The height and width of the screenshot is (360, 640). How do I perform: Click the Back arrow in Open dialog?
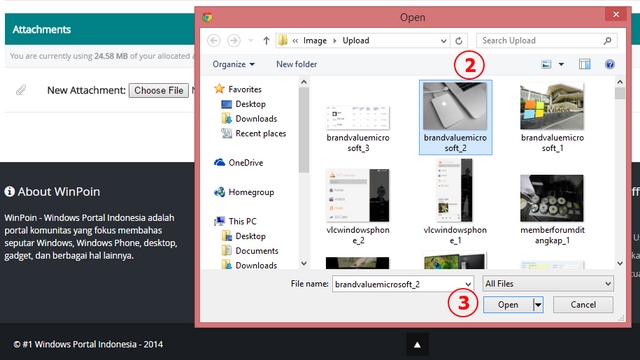pyautogui.click(x=213, y=40)
